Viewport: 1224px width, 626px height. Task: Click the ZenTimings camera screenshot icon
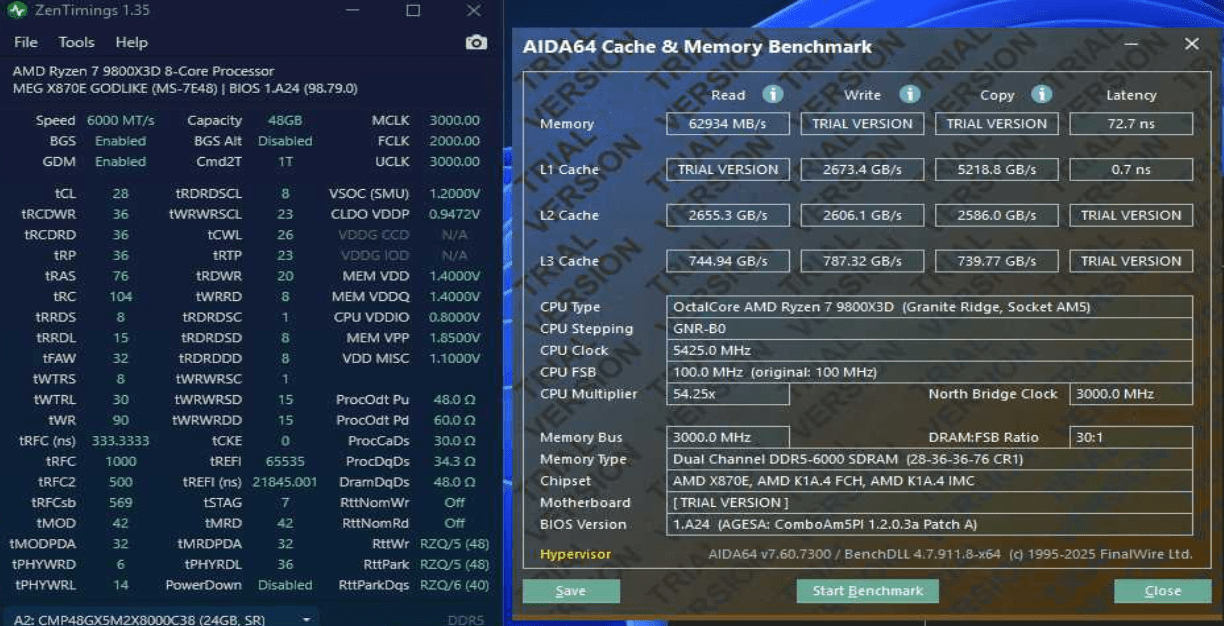pos(477,42)
